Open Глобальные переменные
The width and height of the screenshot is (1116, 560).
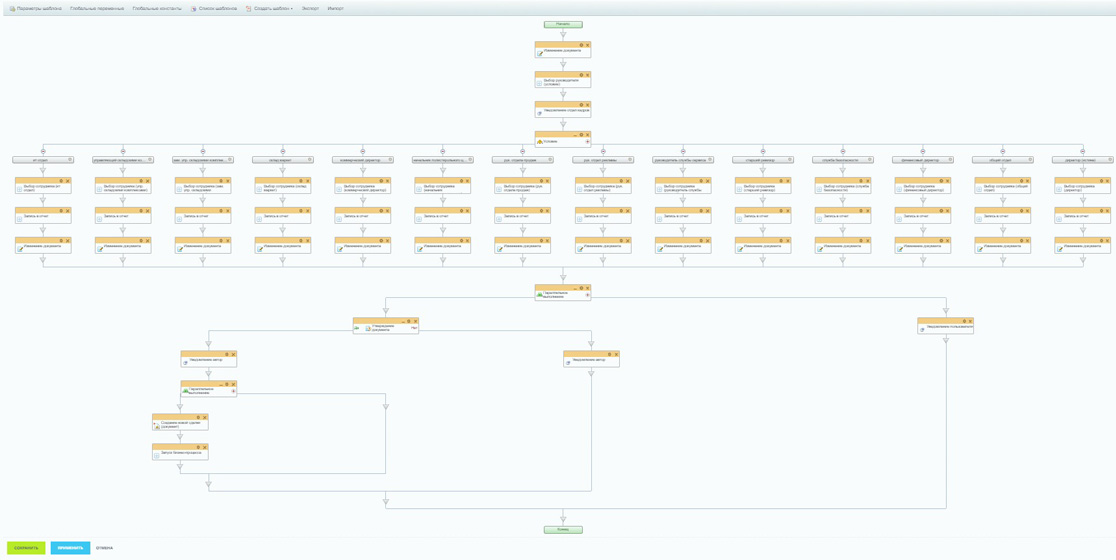[97, 9]
